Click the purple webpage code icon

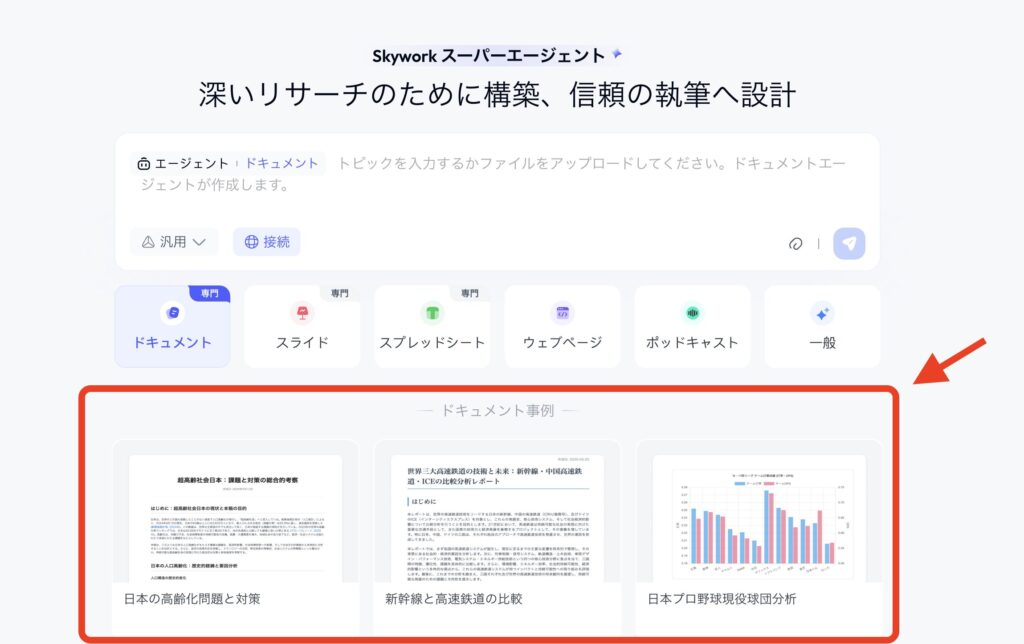tap(562, 313)
